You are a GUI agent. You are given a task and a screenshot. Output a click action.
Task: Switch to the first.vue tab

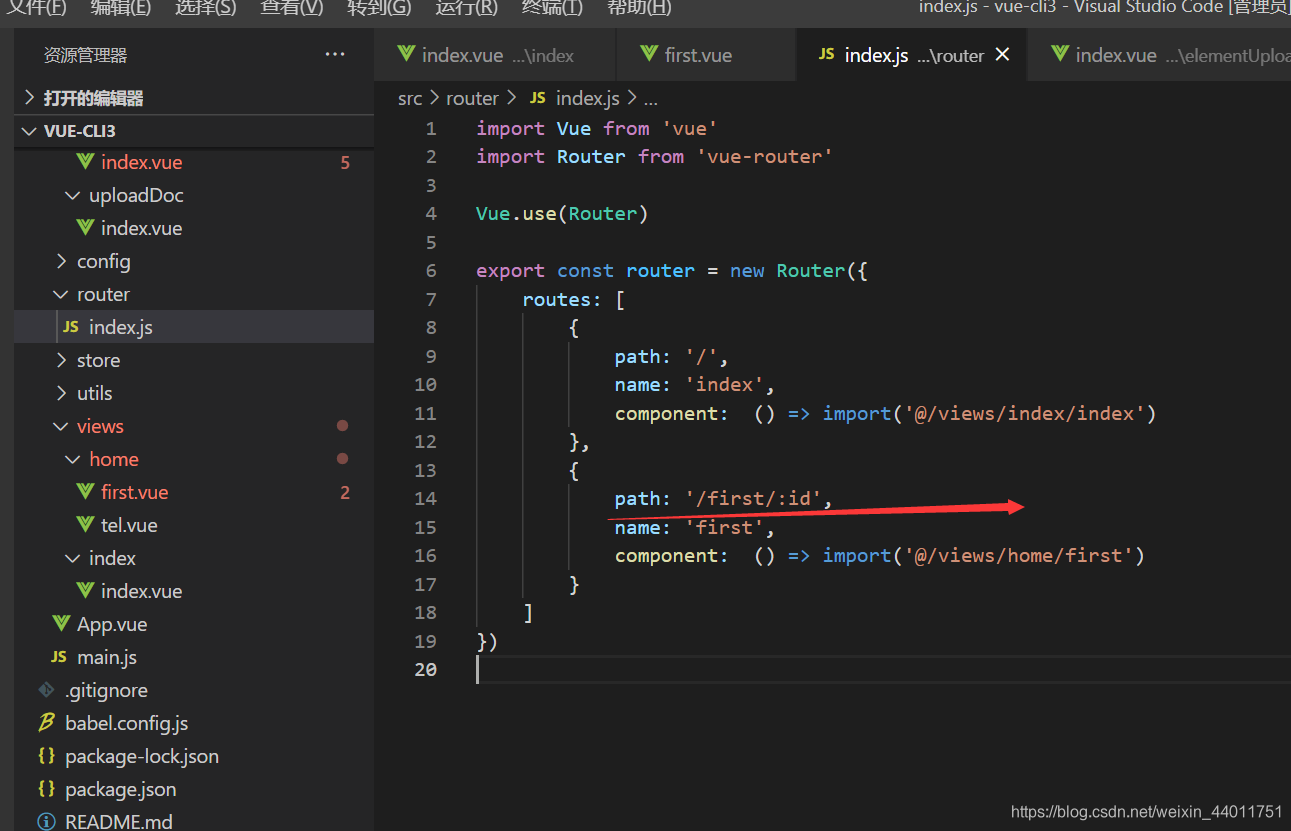(706, 55)
